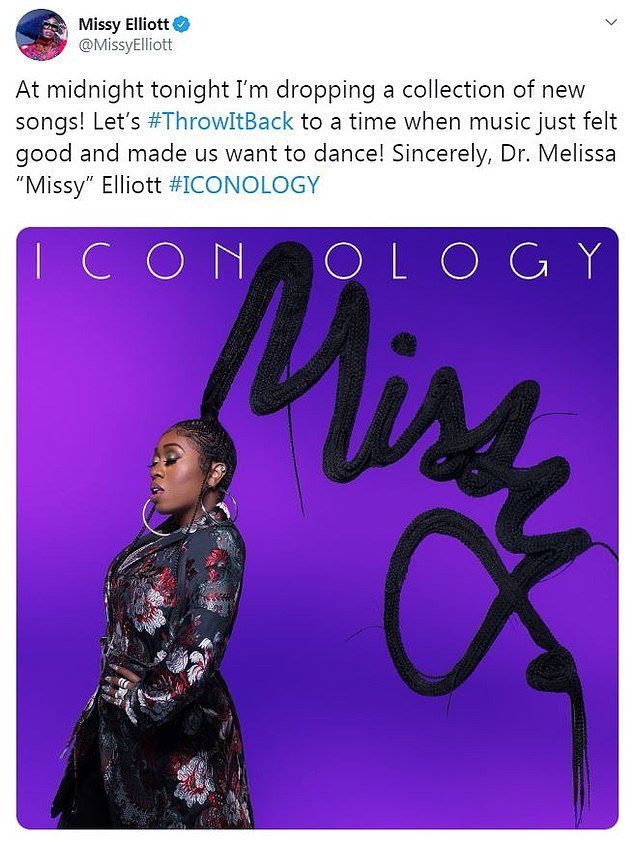
Task: Click the coiled braid knot near bottom
Action: coord(549,675)
